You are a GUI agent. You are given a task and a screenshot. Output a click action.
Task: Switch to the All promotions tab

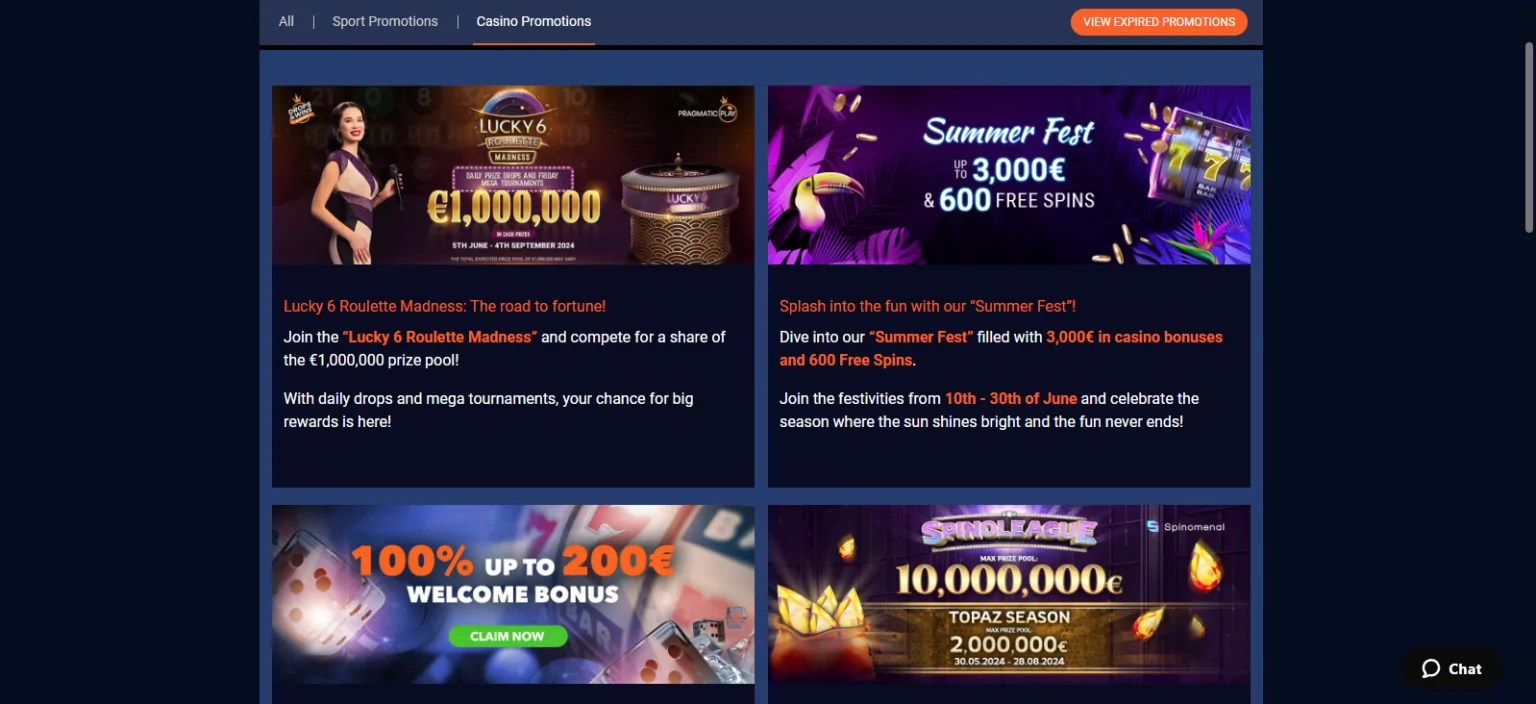pyautogui.click(x=286, y=21)
